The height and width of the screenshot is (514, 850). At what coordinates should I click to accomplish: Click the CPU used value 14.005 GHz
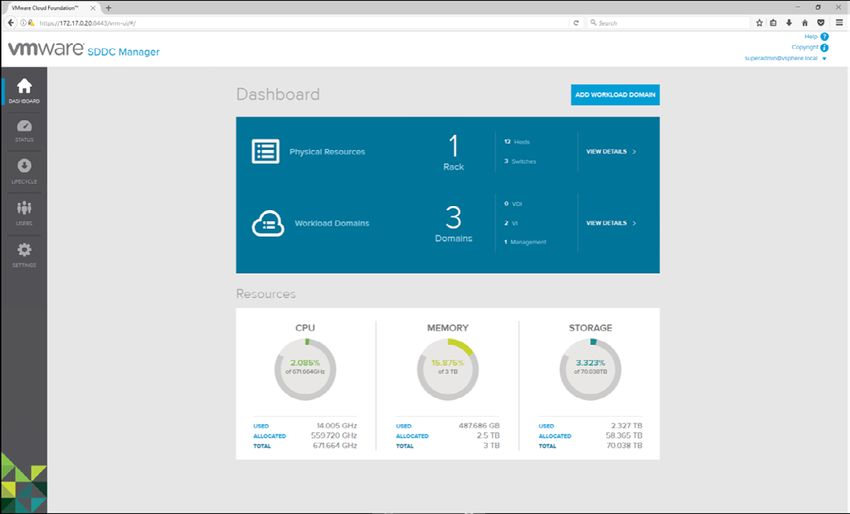tap(337, 426)
